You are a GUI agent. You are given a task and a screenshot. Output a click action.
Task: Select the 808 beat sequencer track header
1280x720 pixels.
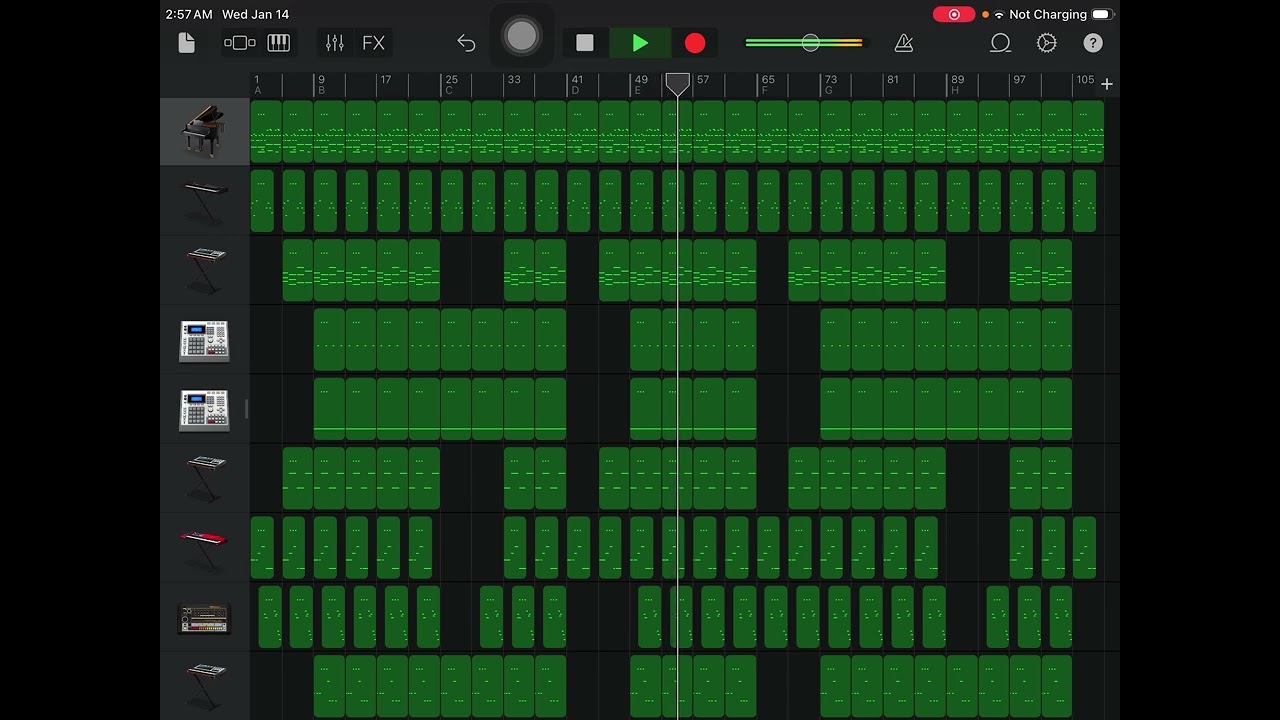coord(205,617)
